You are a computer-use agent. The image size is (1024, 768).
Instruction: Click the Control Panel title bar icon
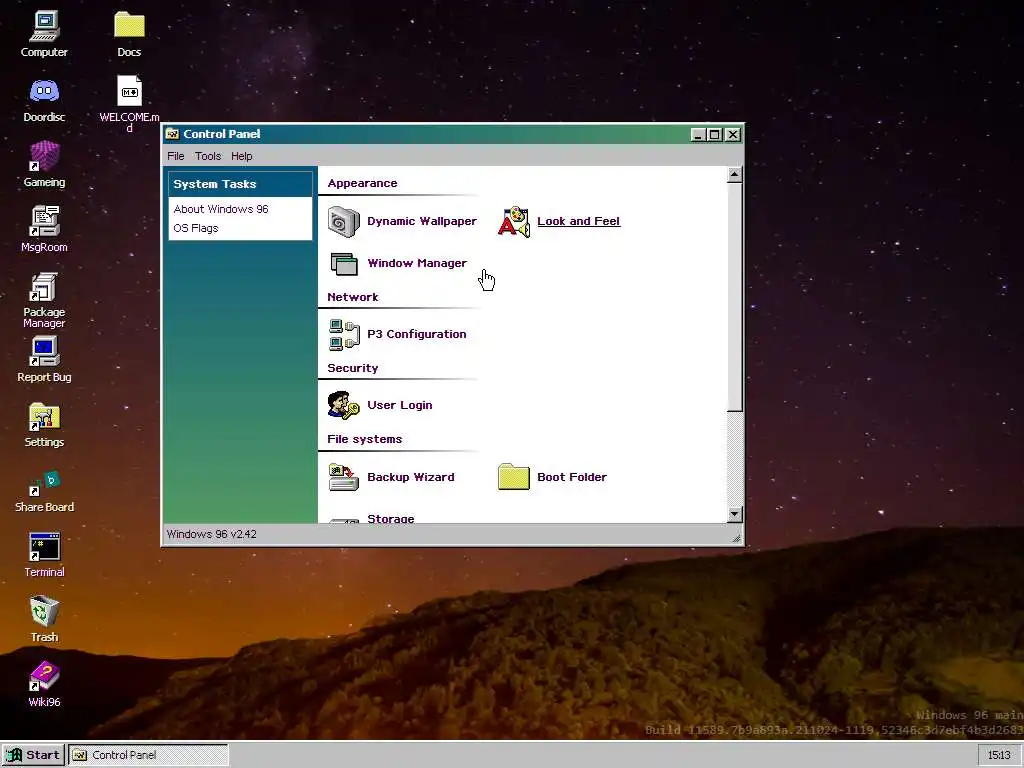click(x=172, y=134)
